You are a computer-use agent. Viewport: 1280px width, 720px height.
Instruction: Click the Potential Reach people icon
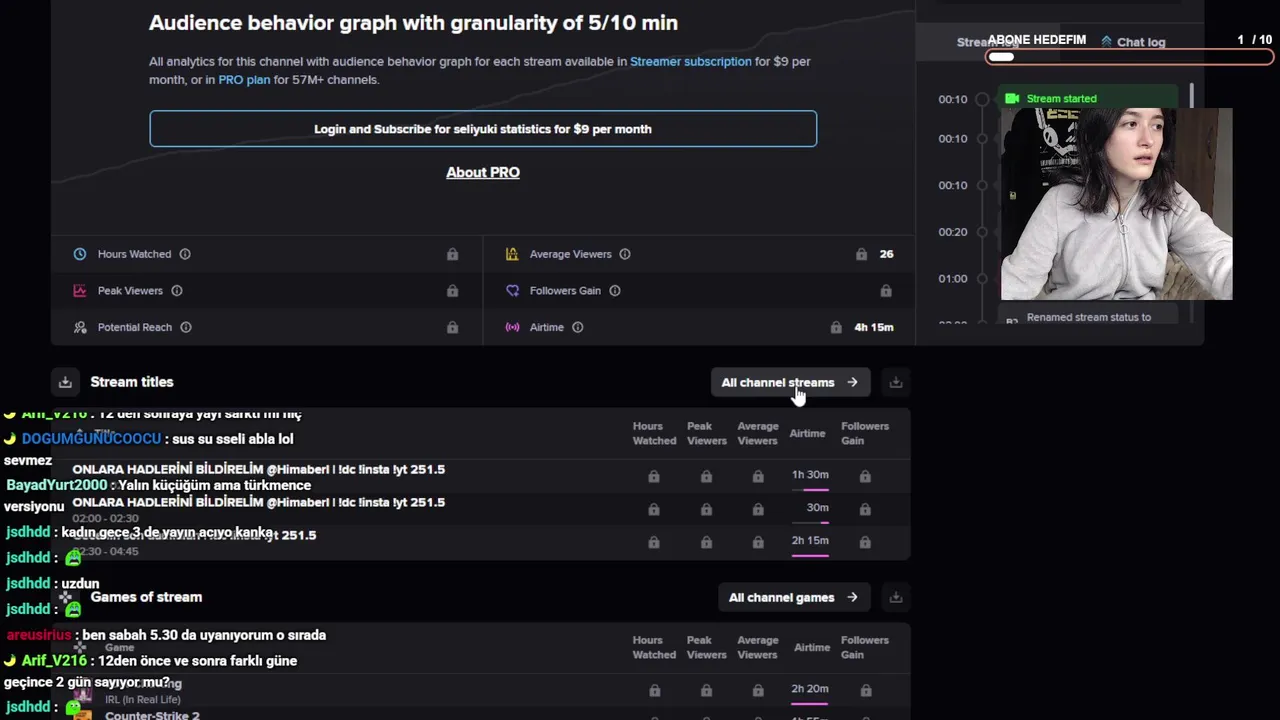(x=80, y=327)
